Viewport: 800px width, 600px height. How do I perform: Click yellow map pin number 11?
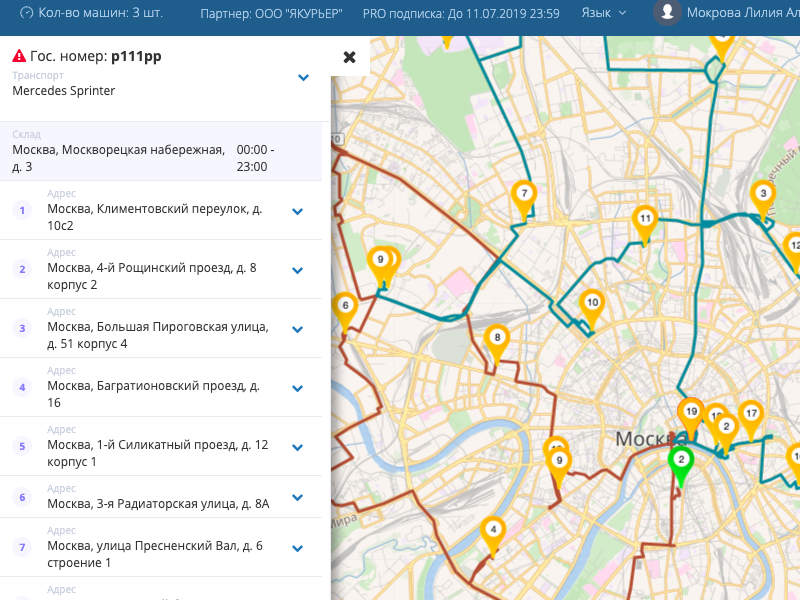[645, 221]
